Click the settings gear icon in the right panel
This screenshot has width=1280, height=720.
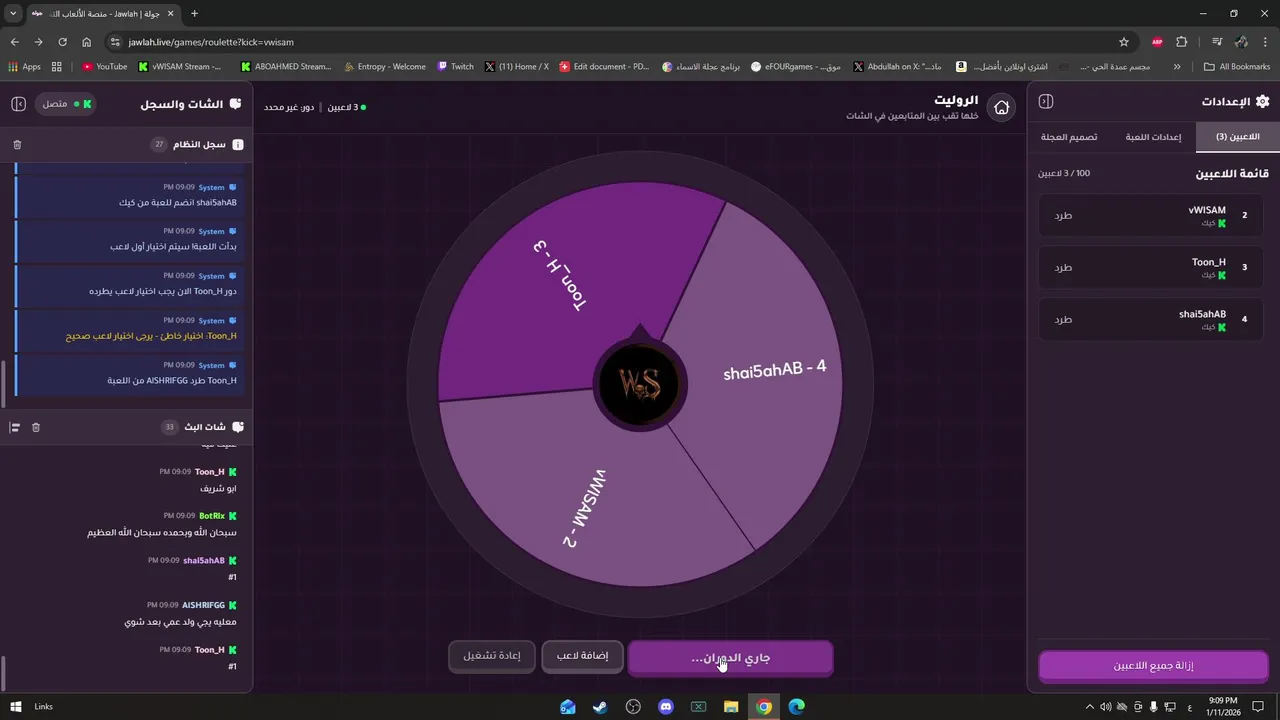coord(1262,101)
